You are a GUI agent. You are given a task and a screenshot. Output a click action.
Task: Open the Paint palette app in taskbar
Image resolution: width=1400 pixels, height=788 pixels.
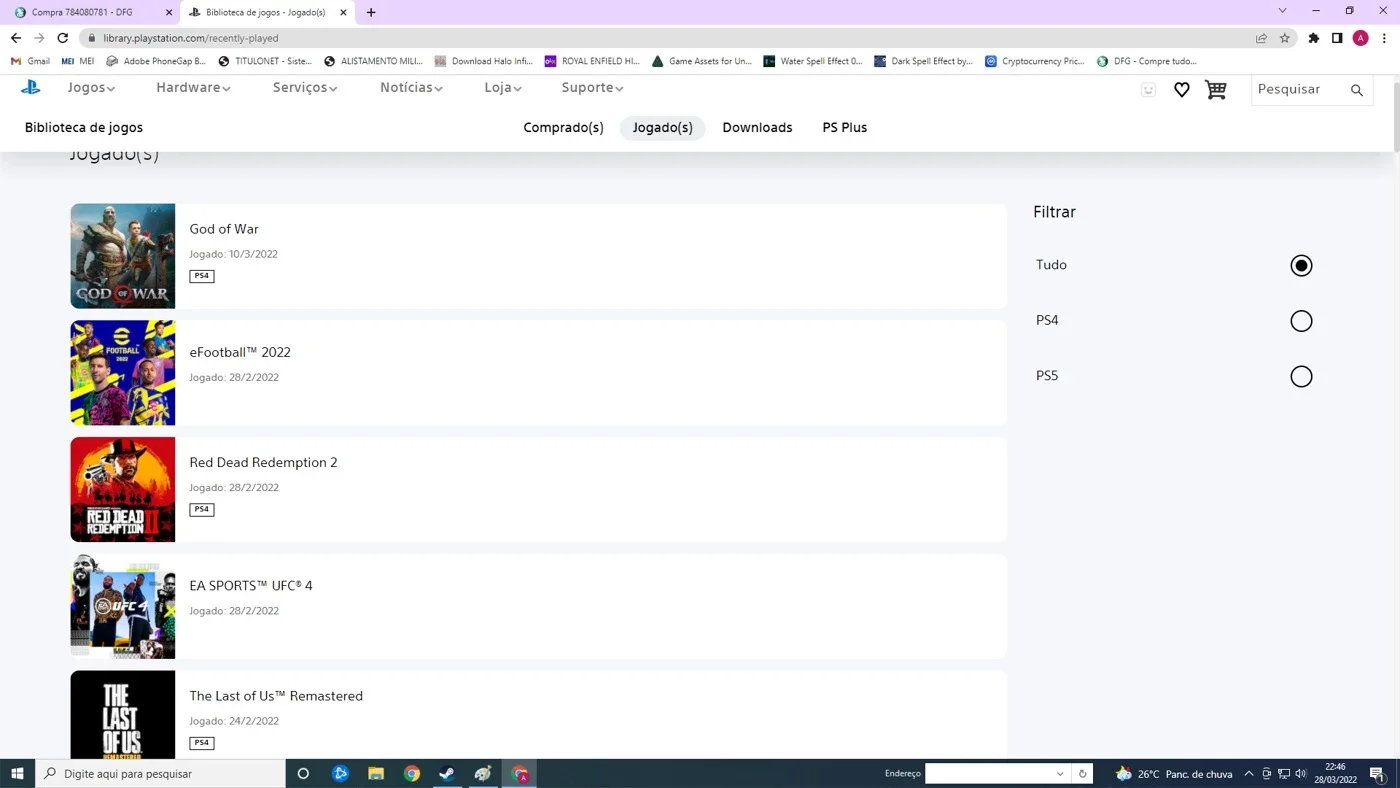click(483, 773)
